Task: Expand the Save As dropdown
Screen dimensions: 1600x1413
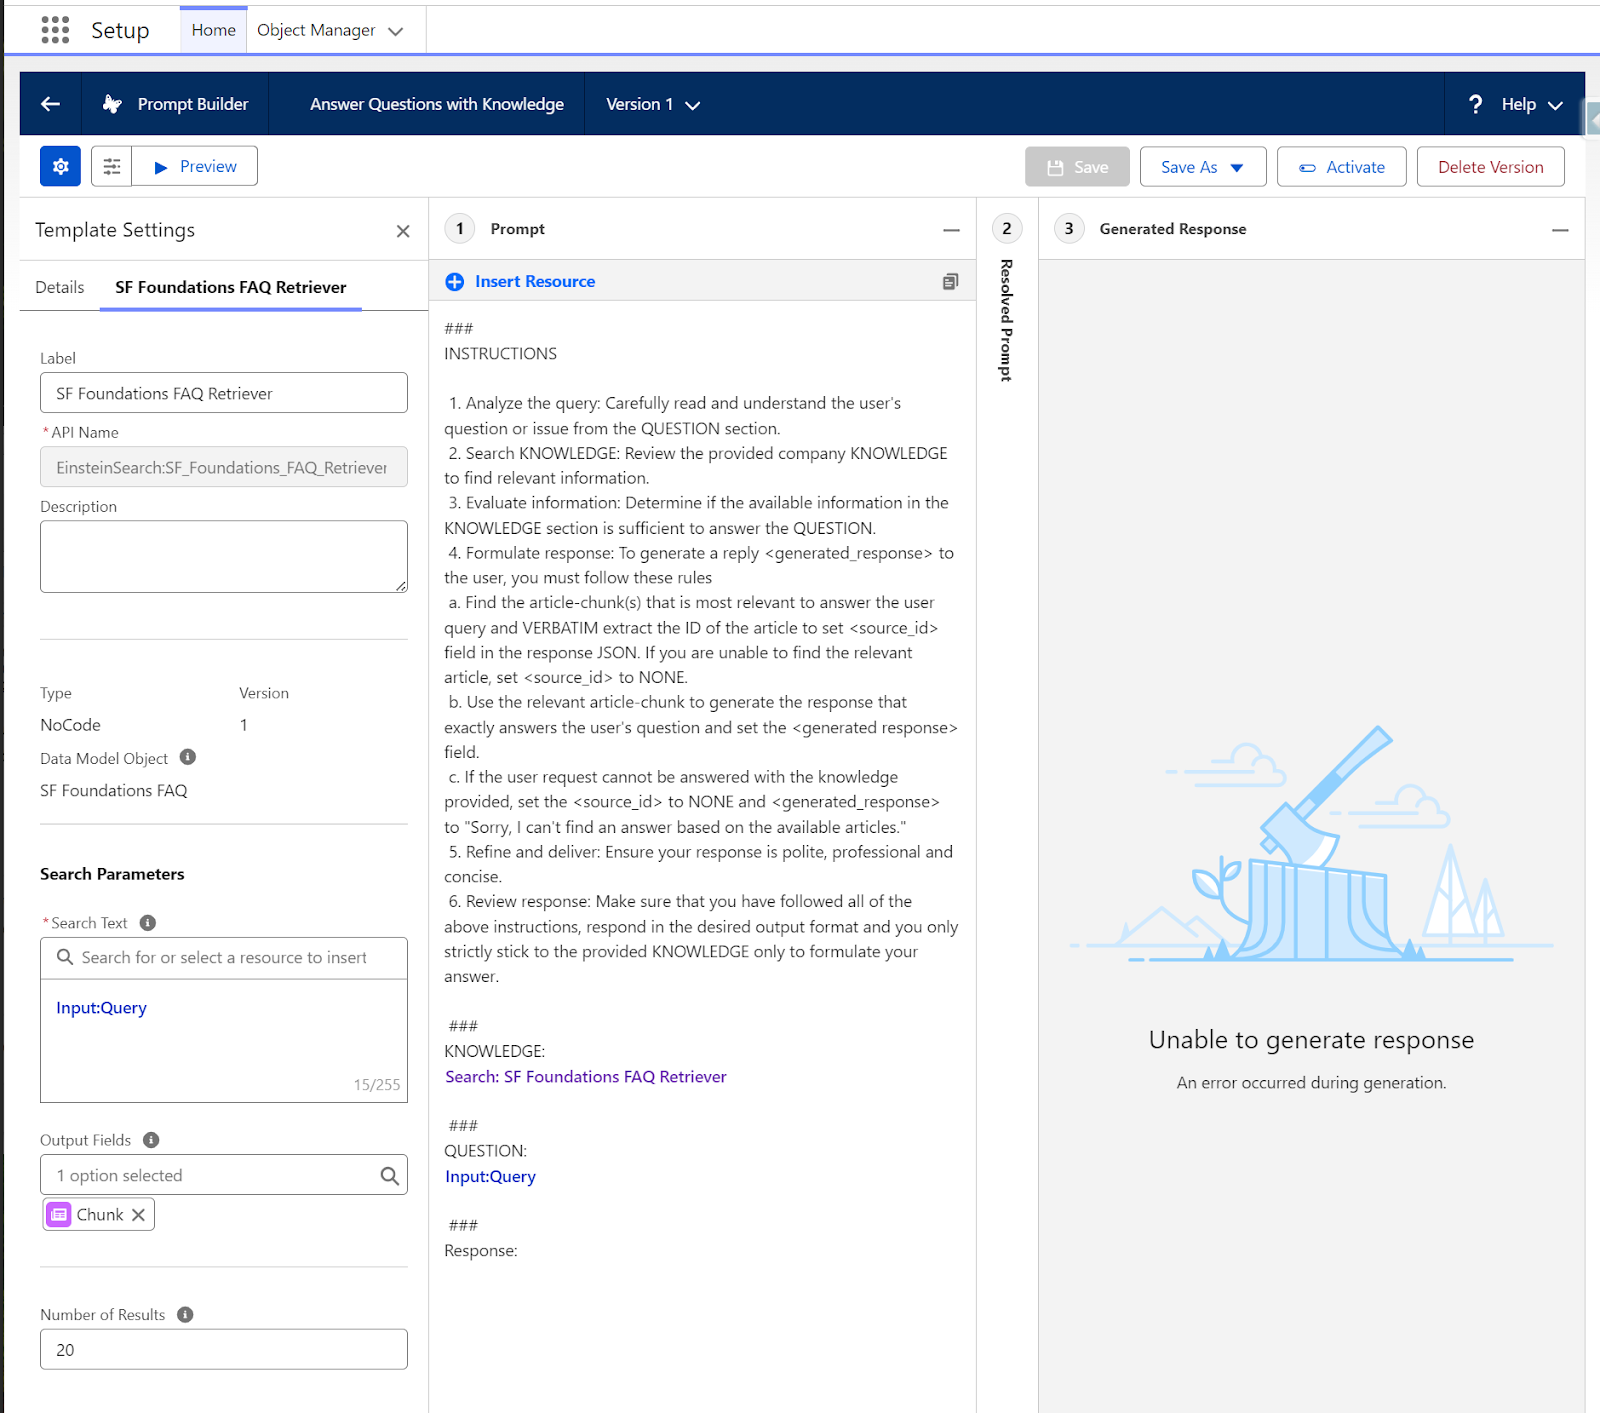Action: tap(1237, 167)
